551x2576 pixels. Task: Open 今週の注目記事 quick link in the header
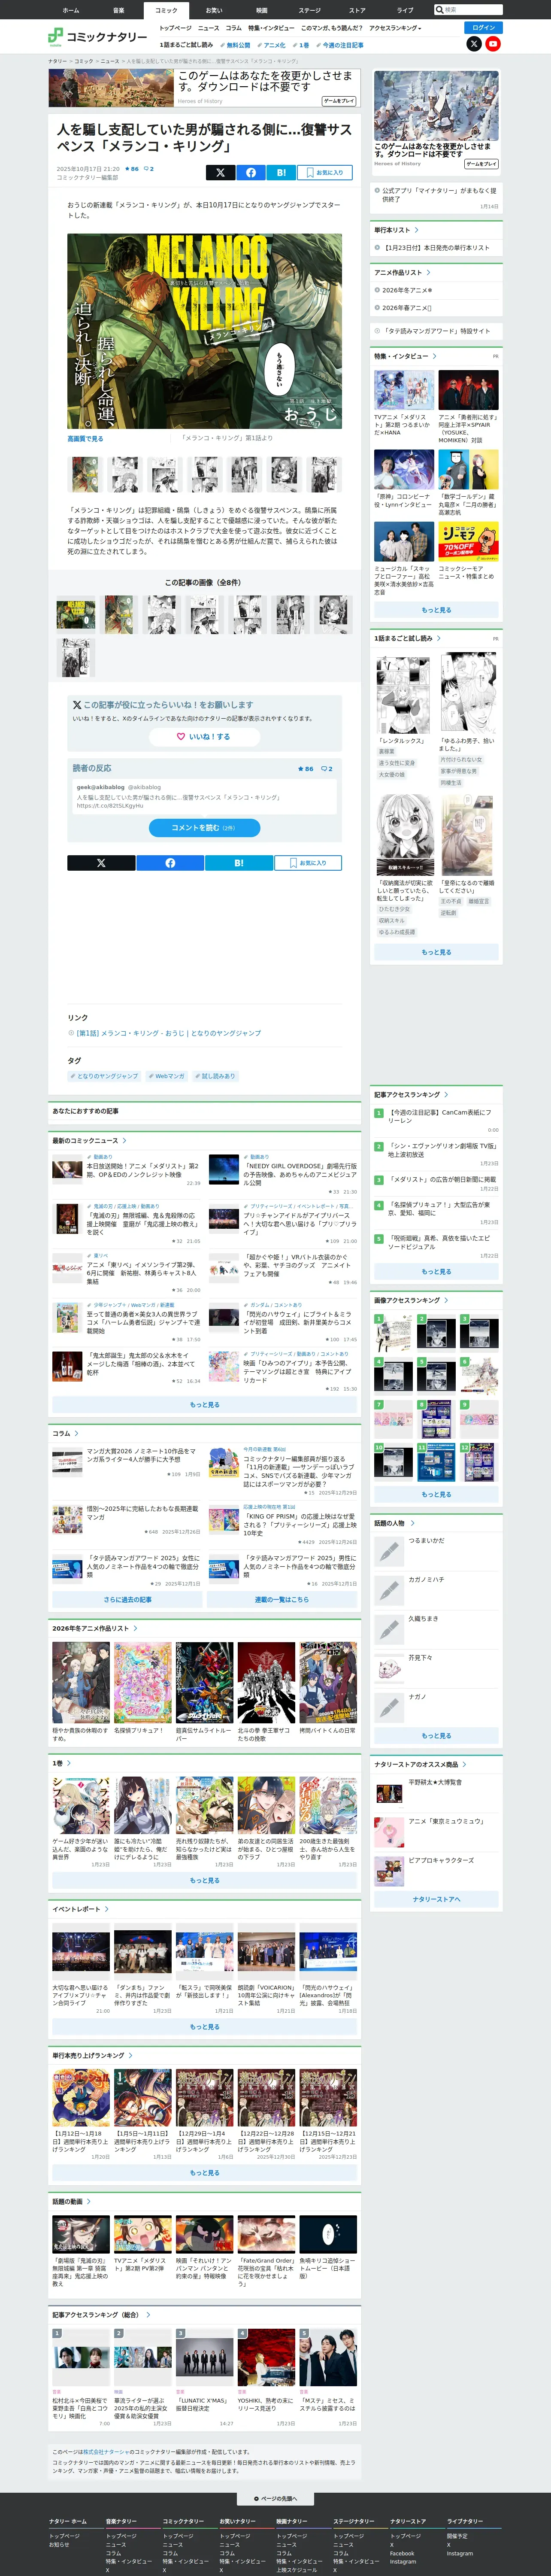tap(339, 45)
